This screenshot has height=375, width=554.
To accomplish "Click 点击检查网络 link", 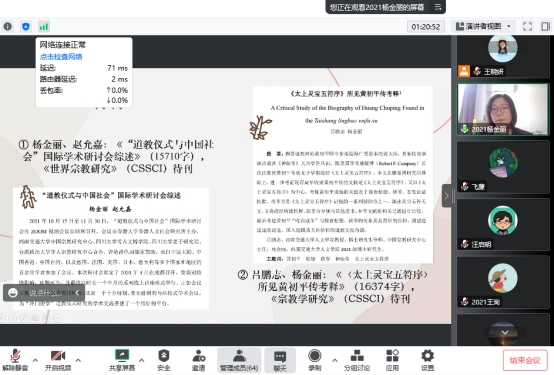I will point(61,57).
